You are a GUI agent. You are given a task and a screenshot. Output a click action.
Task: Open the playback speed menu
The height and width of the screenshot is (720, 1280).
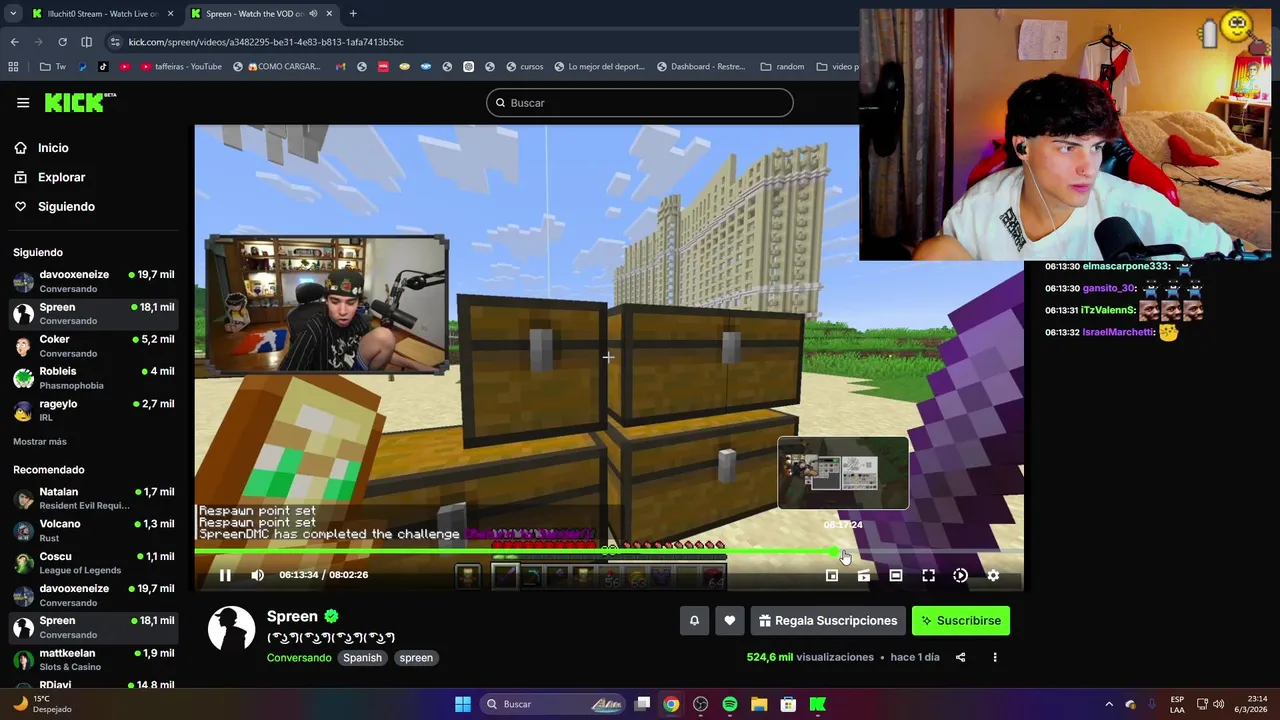tap(960, 575)
